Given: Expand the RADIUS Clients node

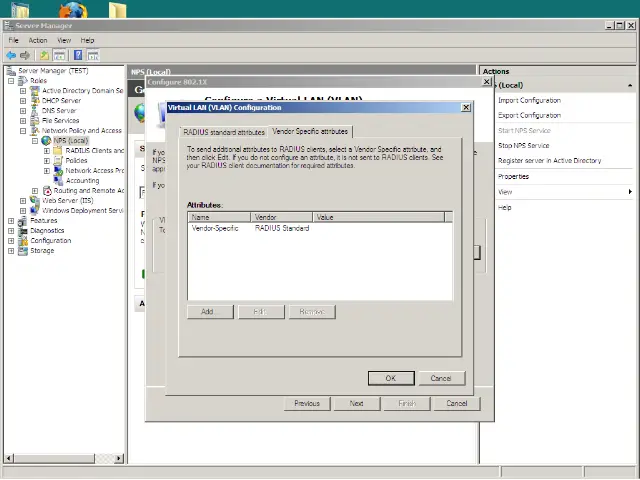Looking at the screenshot, I should click(47, 151).
